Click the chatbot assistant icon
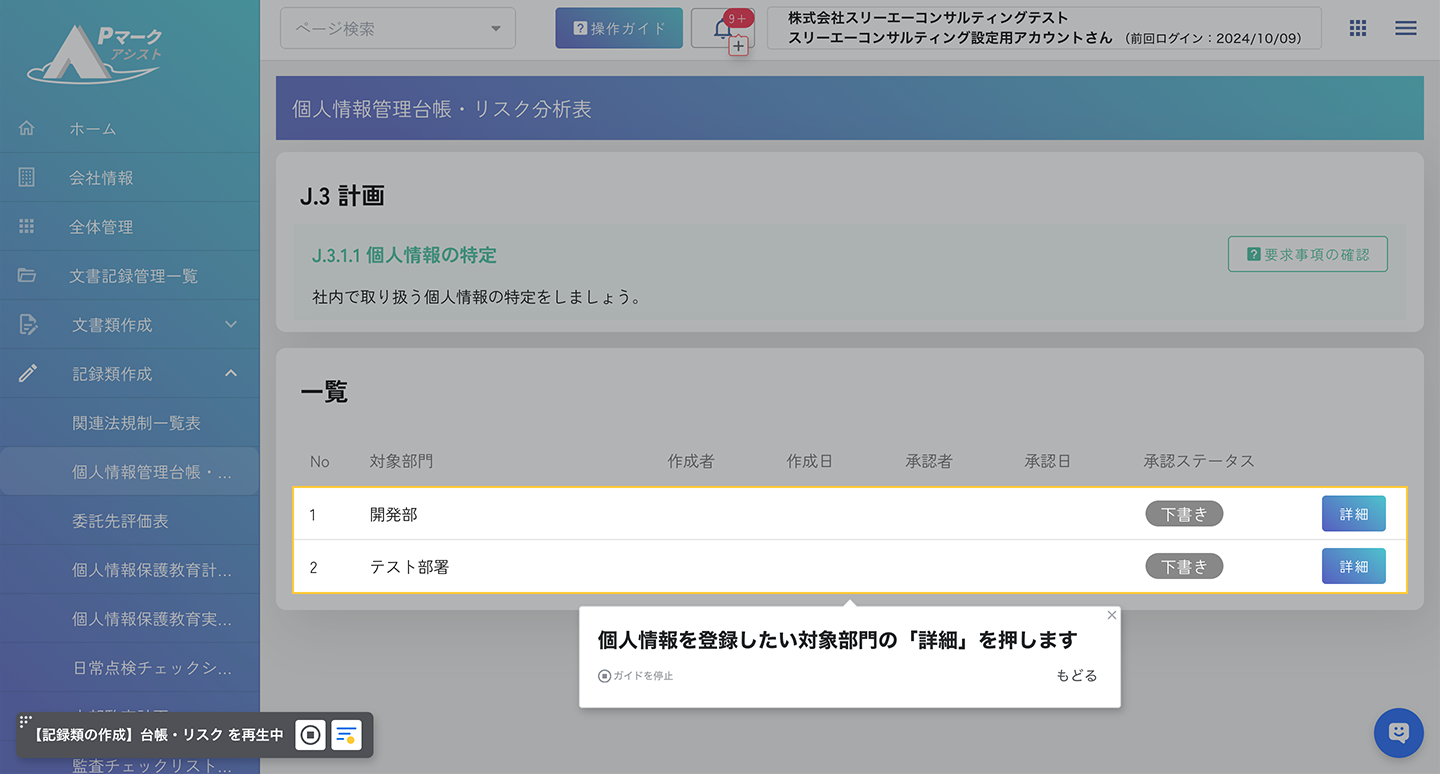This screenshot has width=1440, height=774. tap(1398, 733)
